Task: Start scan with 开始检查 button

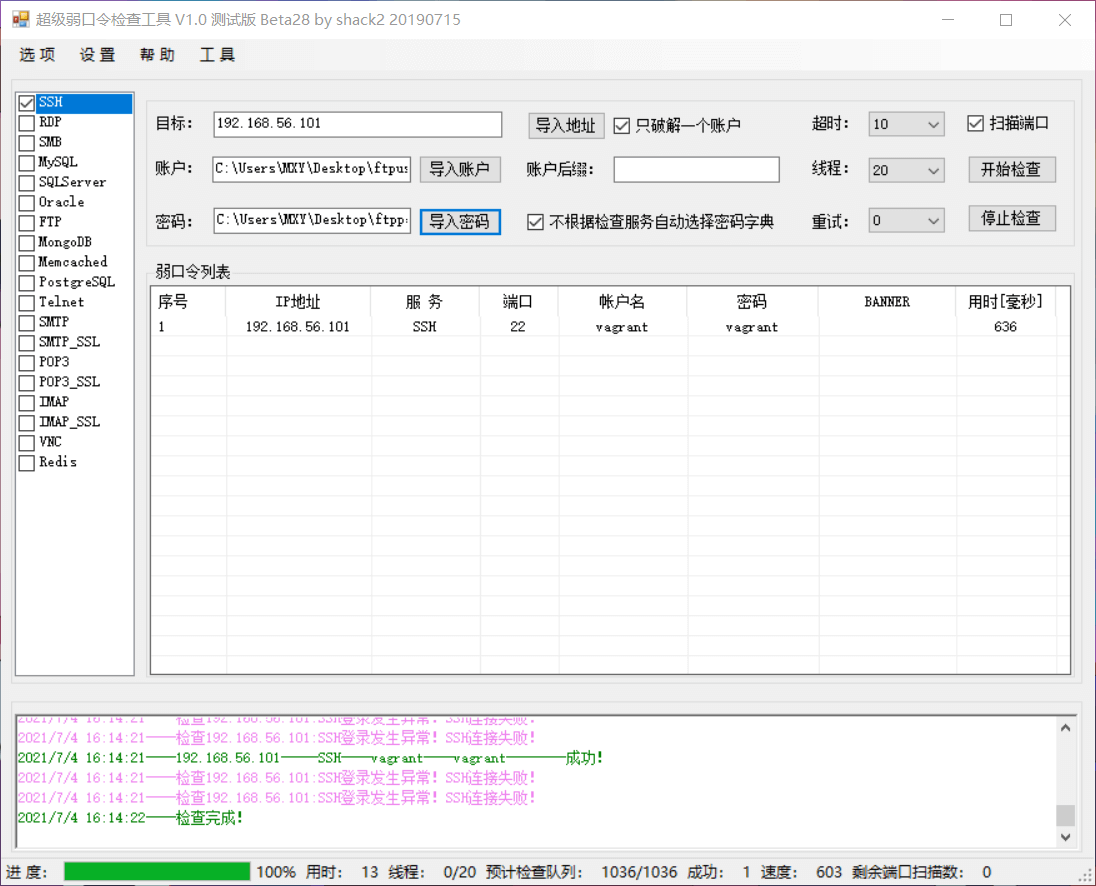Action: [1011, 169]
